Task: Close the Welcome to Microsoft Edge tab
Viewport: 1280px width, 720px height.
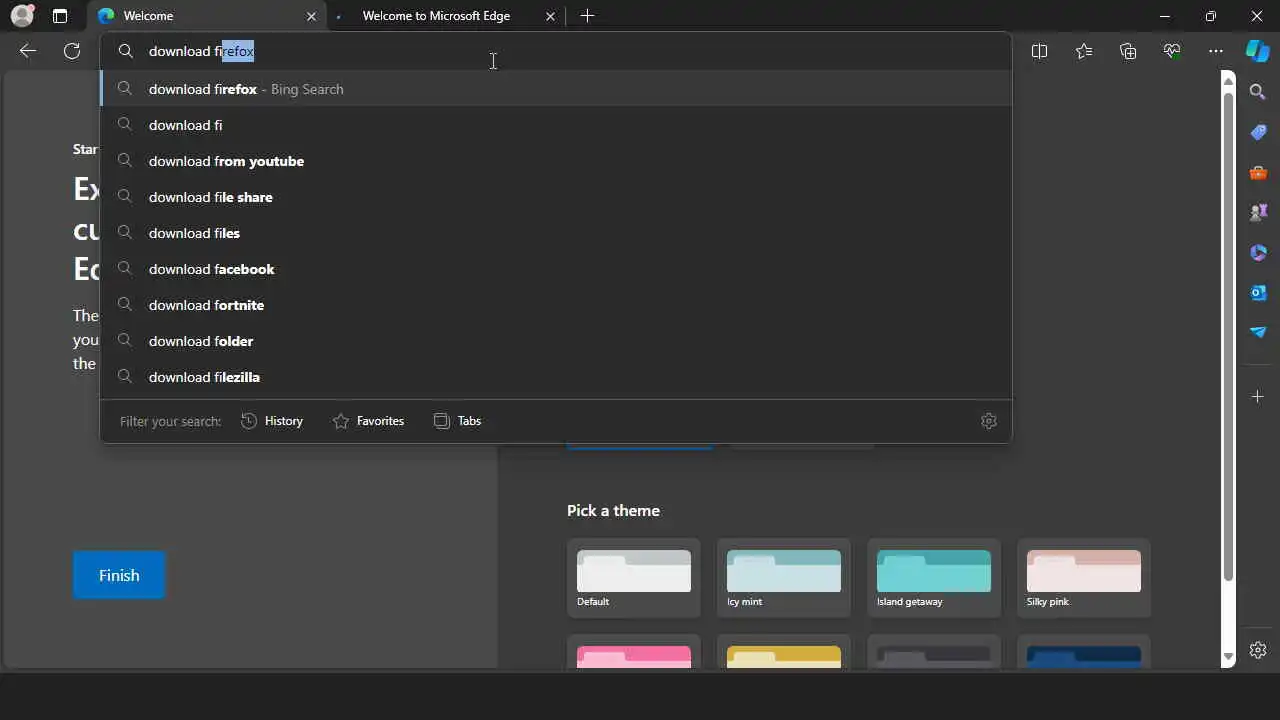Action: pos(551,16)
